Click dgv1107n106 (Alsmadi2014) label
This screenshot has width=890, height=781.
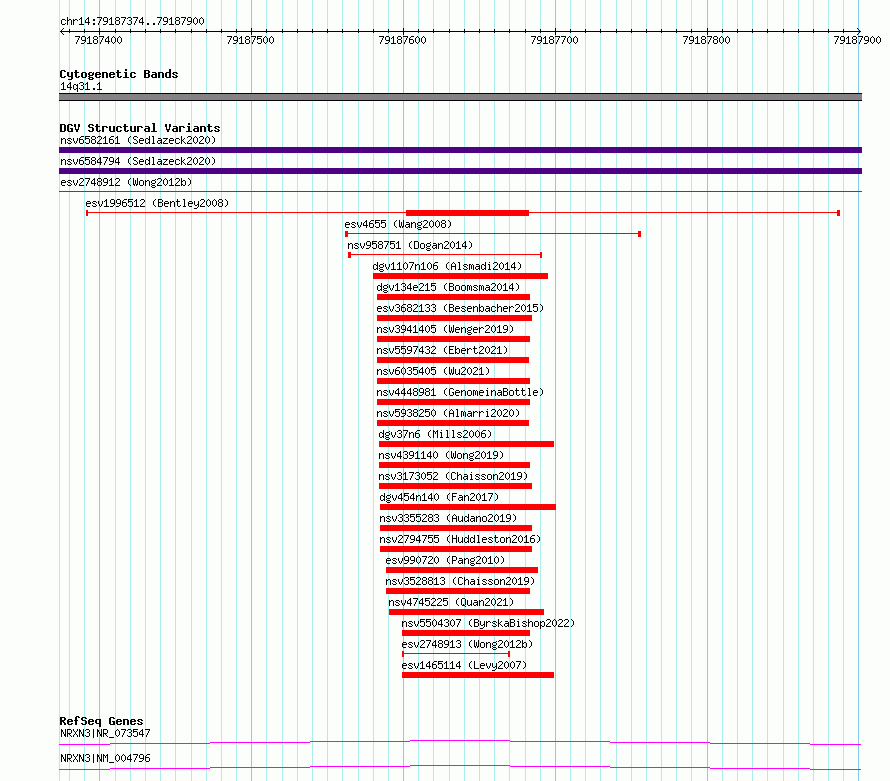click(x=447, y=266)
